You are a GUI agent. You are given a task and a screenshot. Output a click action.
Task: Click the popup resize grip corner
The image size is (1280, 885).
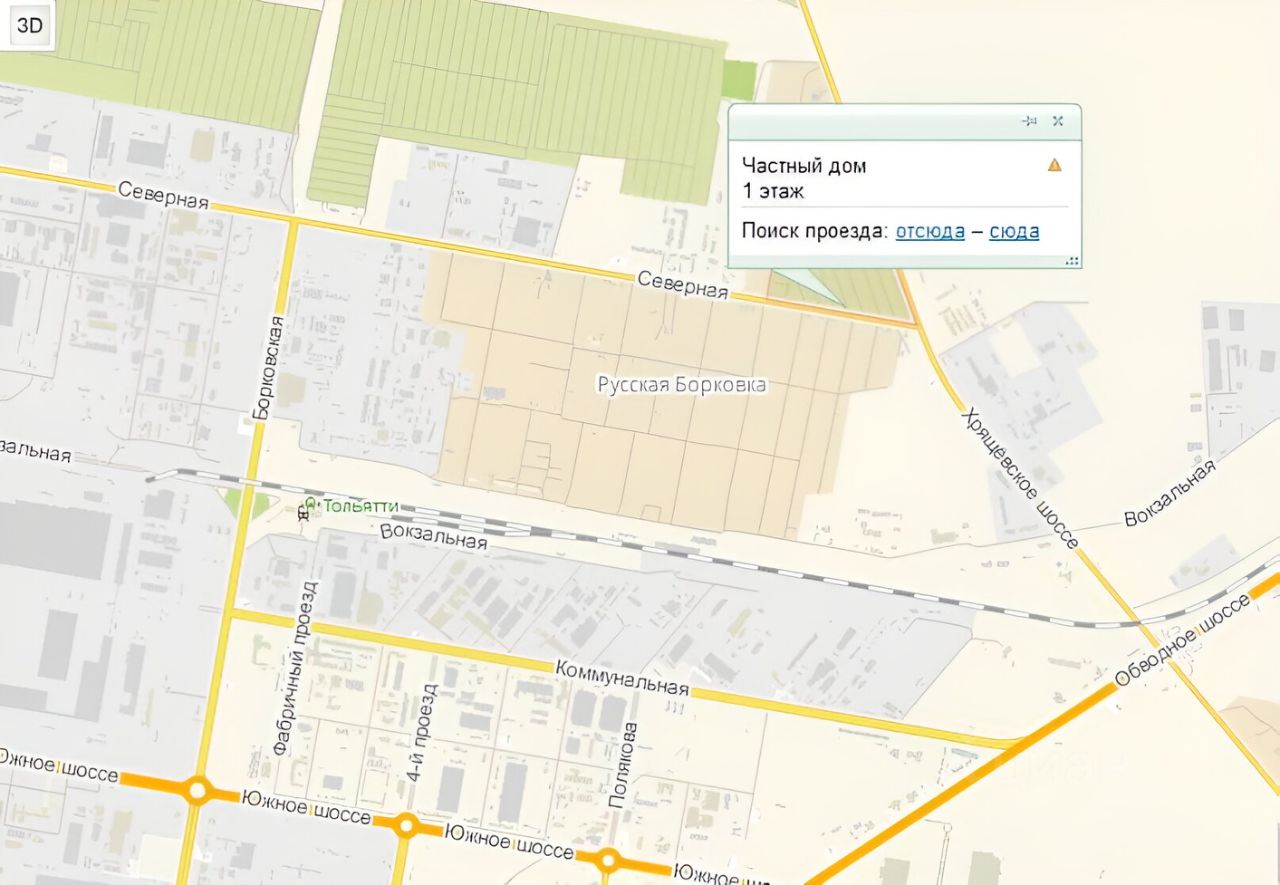[1072, 260]
